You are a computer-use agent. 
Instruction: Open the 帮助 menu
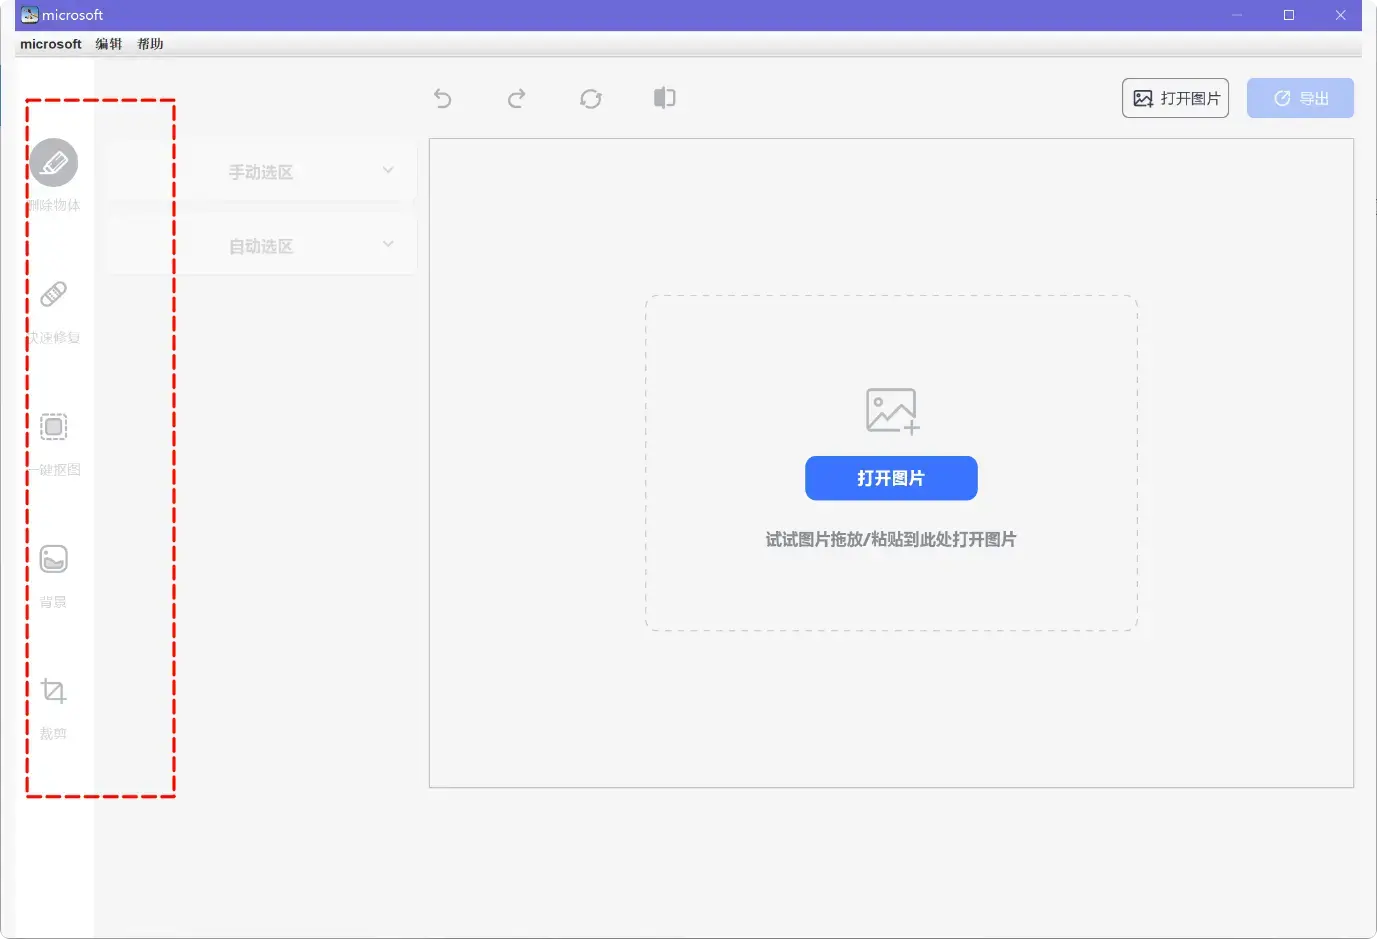pos(151,44)
